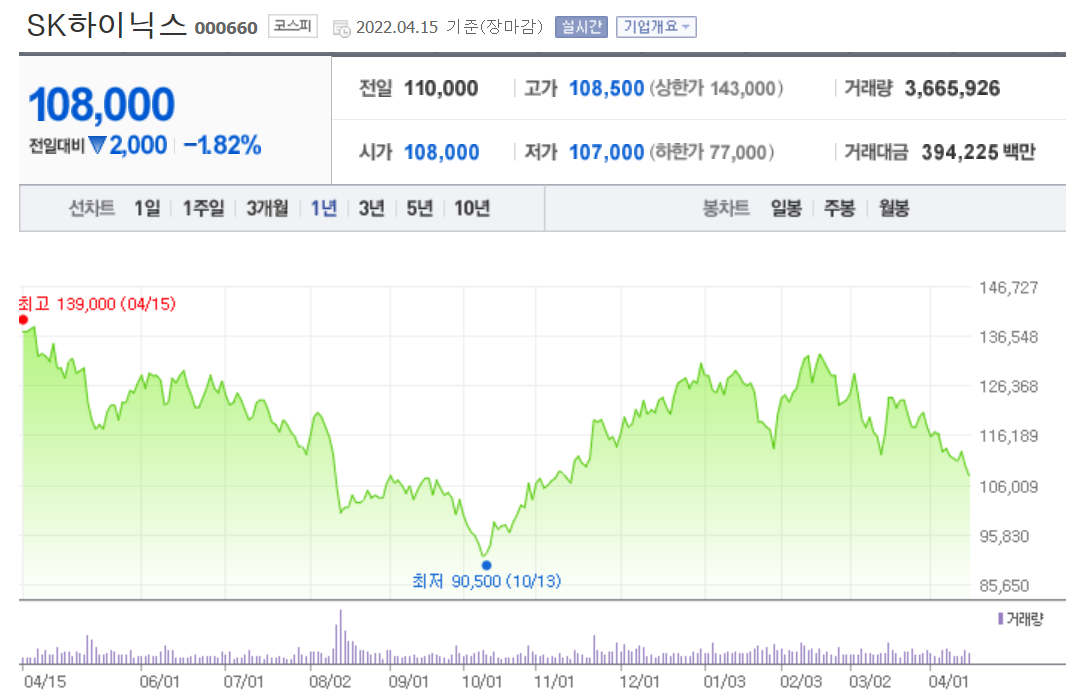This screenshot has width=1066, height=694.
Task: Click the 거래대금 394,225 value
Action: coord(960,152)
